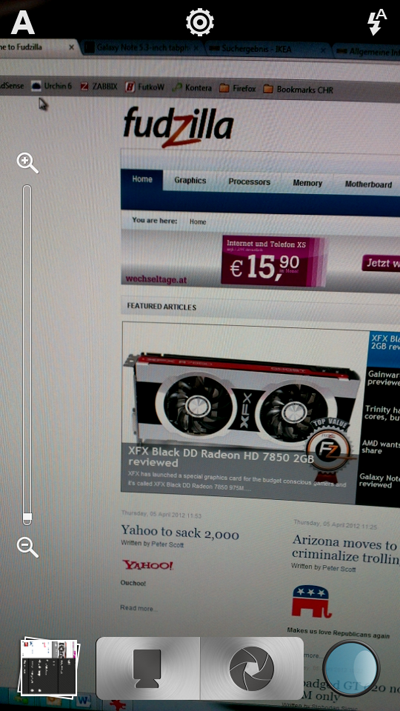Switch to the Allgemeine tab
This screenshot has width=400, height=711.
pyautogui.click(x=368, y=51)
